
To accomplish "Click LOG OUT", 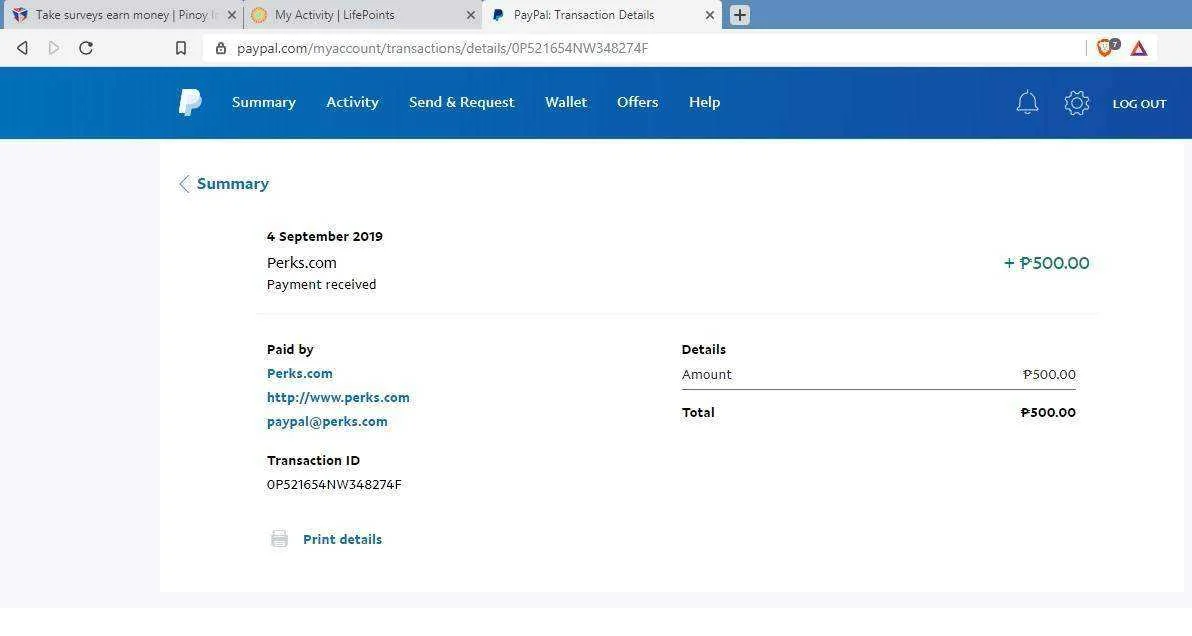I will 1139,103.
